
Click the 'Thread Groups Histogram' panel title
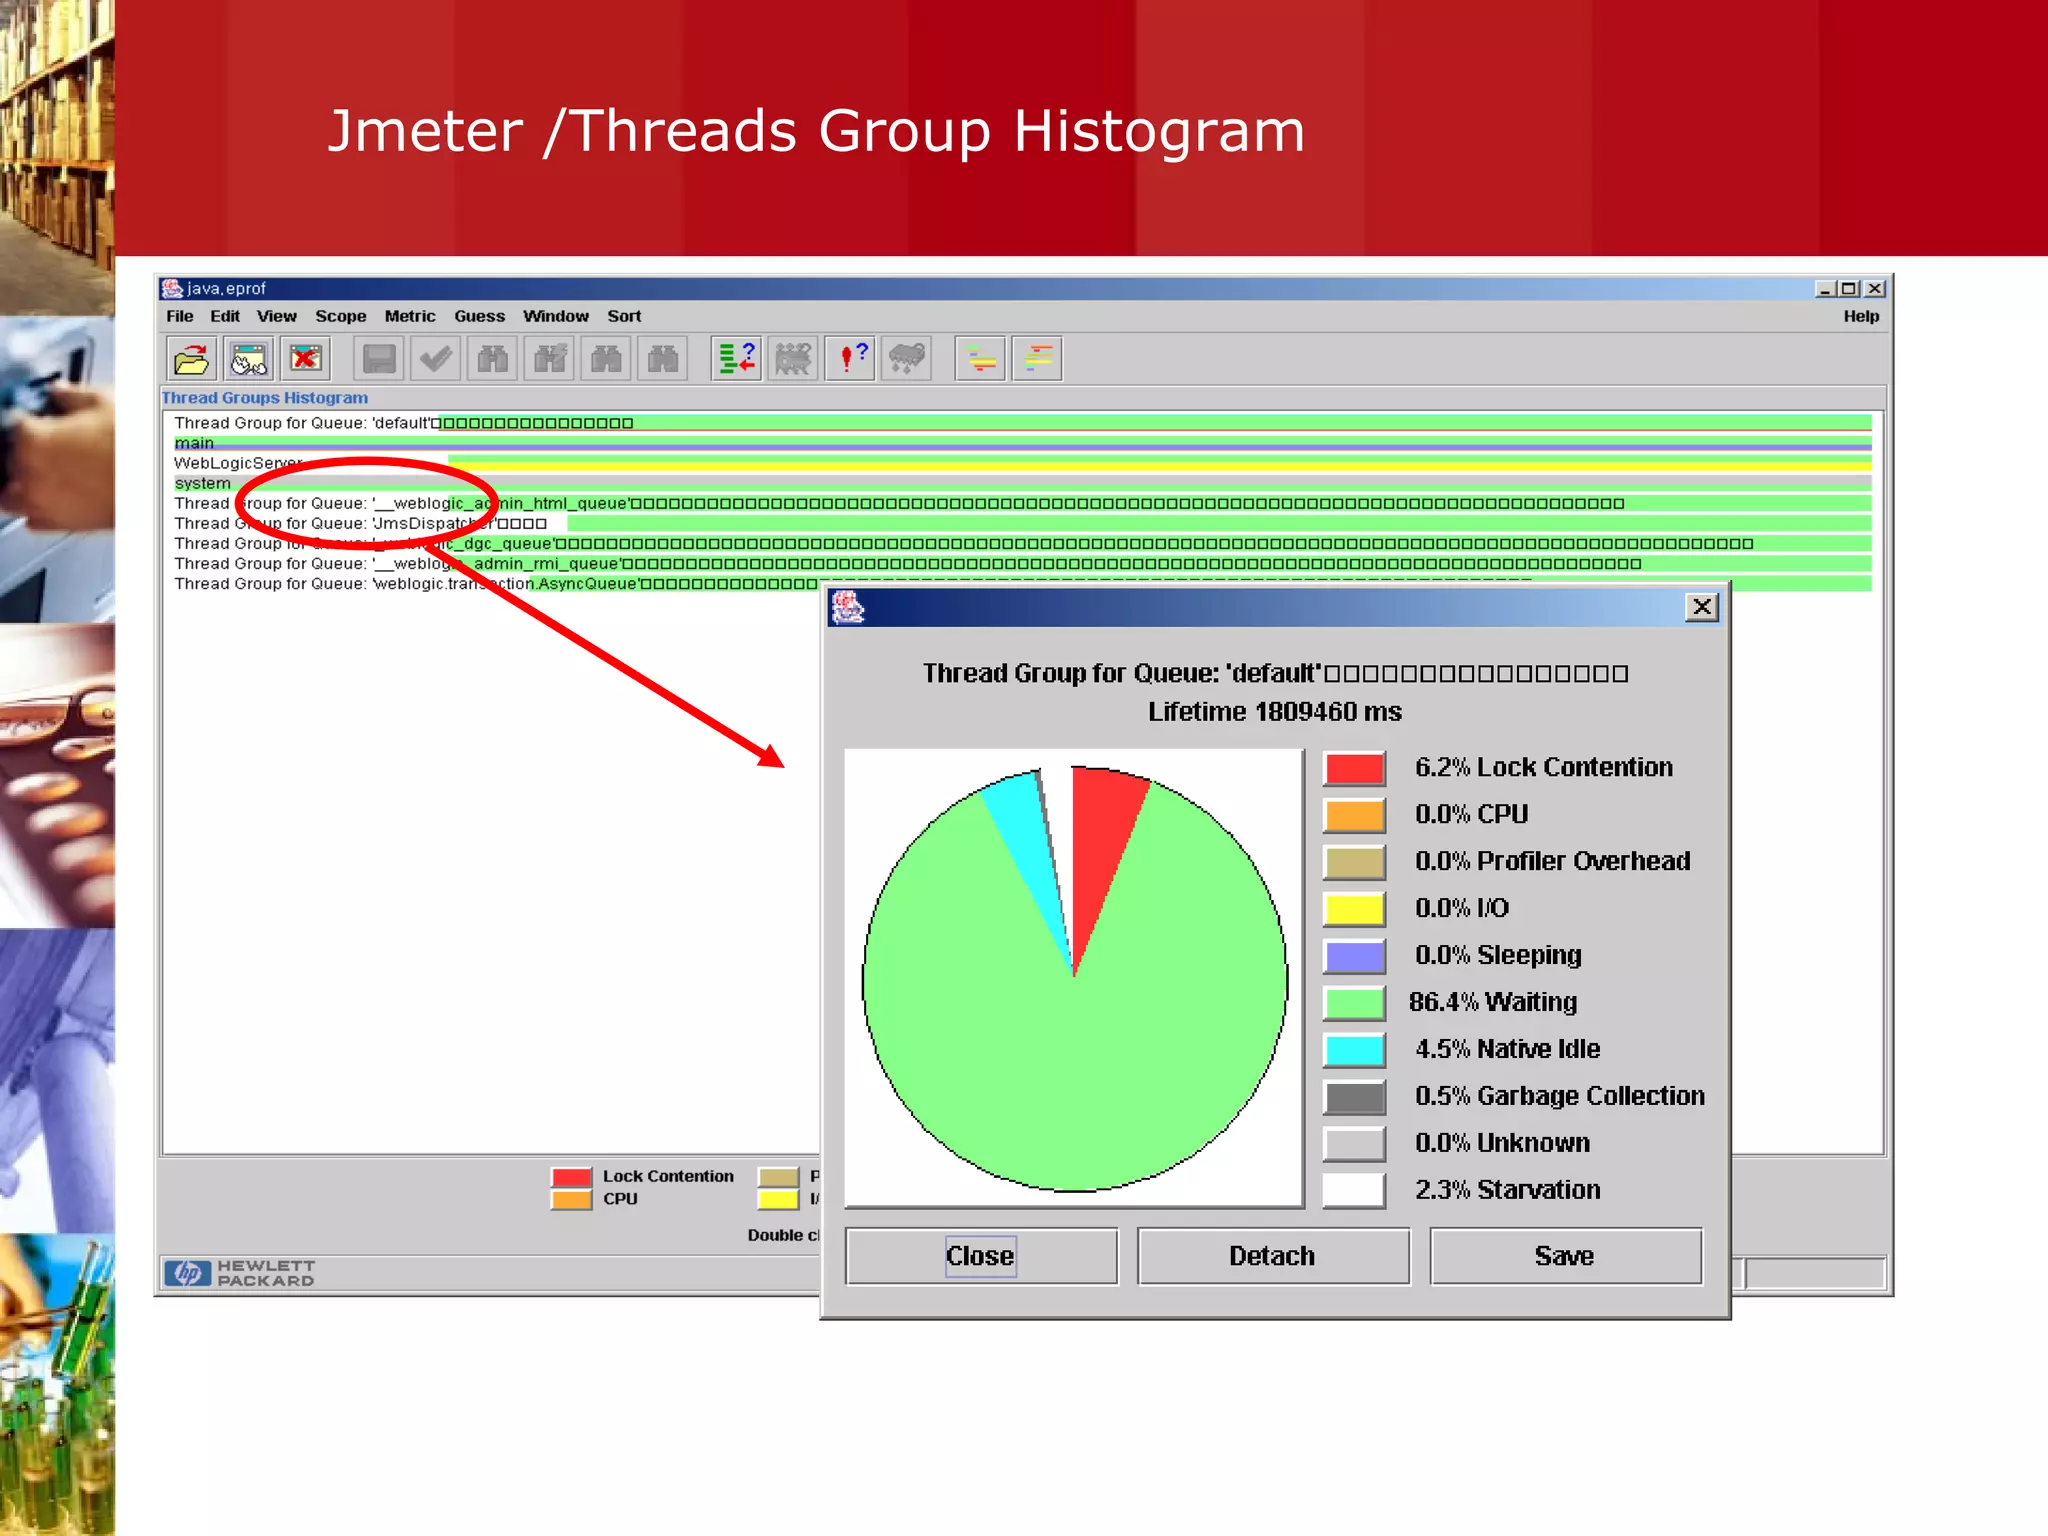point(265,398)
